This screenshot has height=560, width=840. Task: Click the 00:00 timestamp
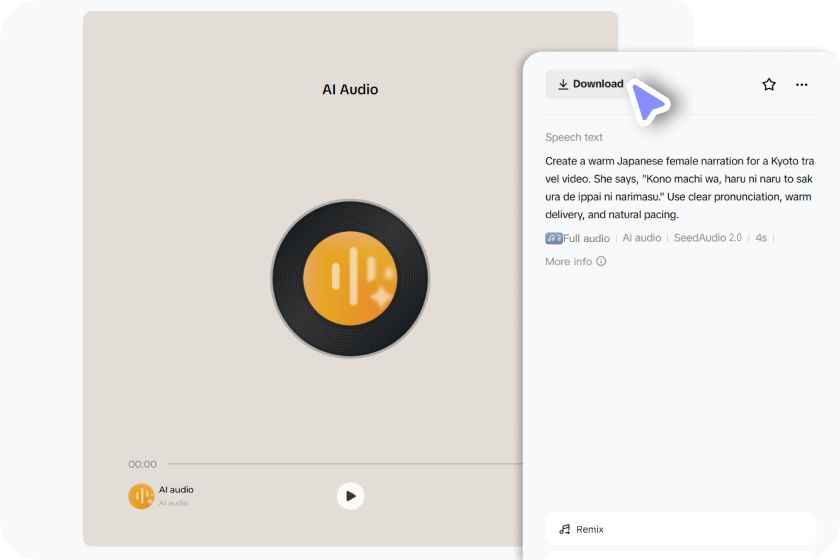pos(142,464)
